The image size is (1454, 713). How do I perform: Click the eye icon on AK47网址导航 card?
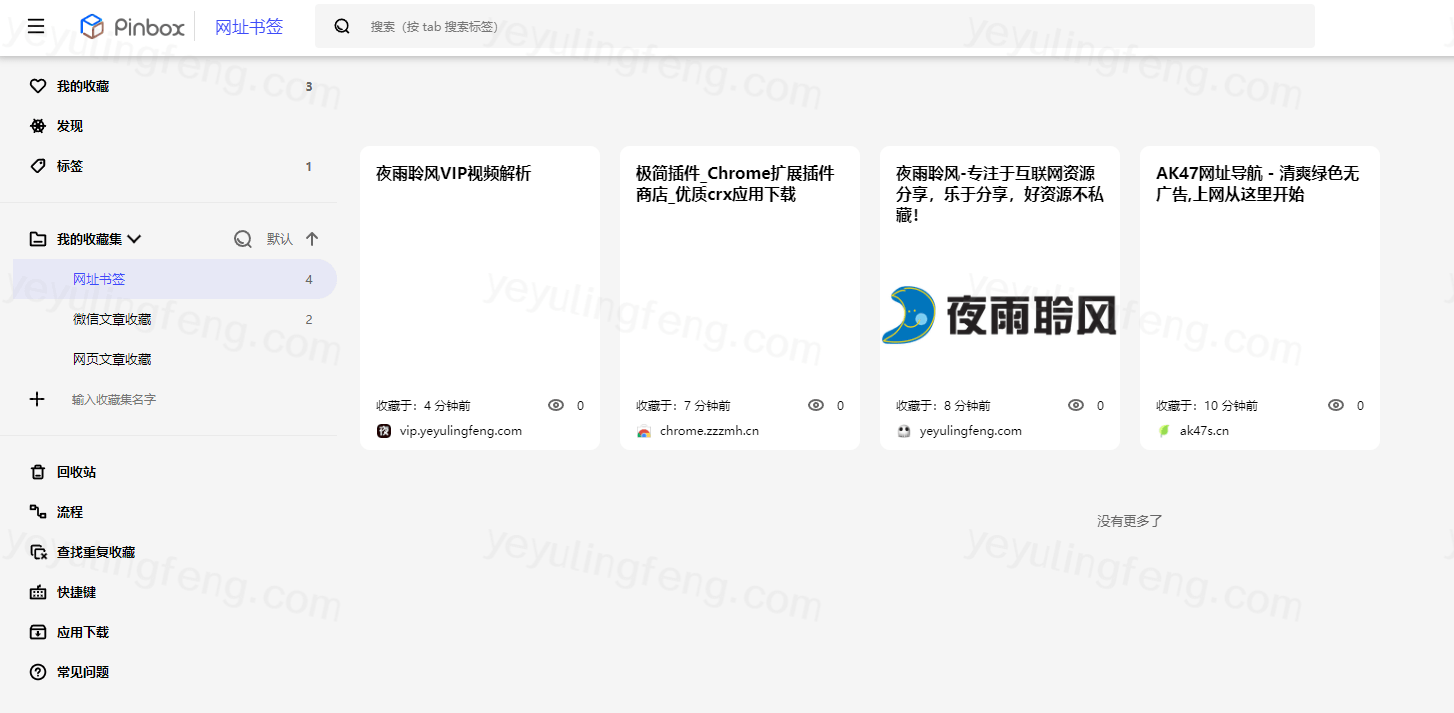coord(1336,405)
